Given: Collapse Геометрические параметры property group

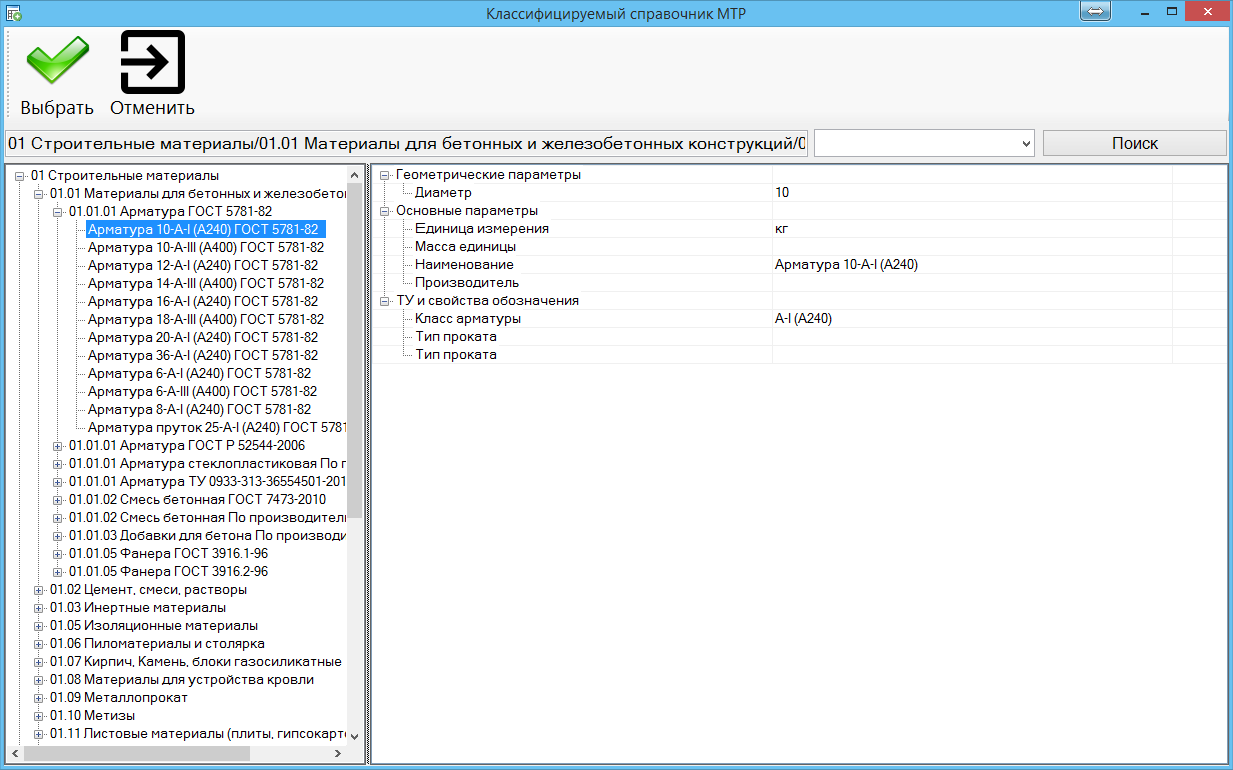Looking at the screenshot, I should click(x=384, y=175).
